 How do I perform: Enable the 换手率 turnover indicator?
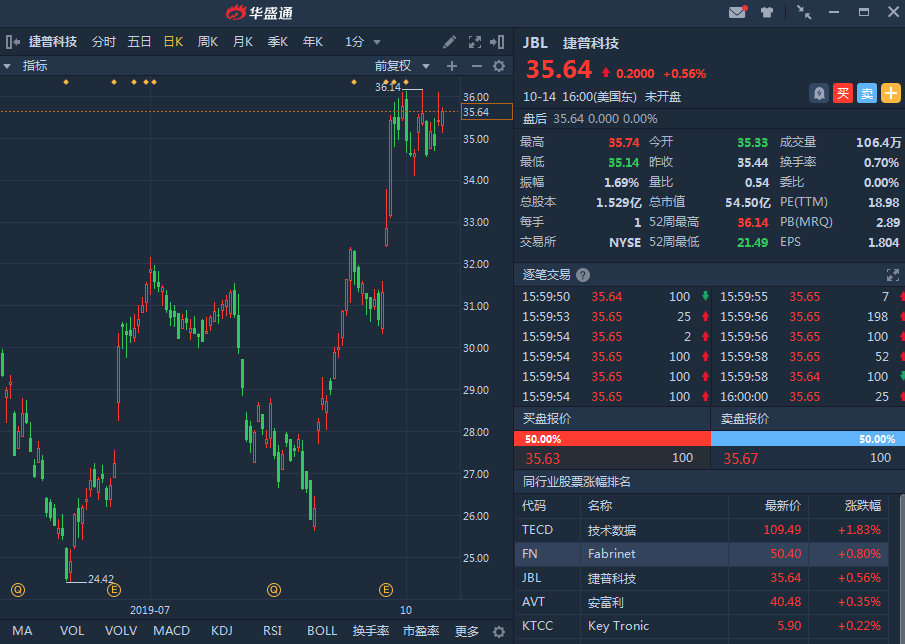371,631
